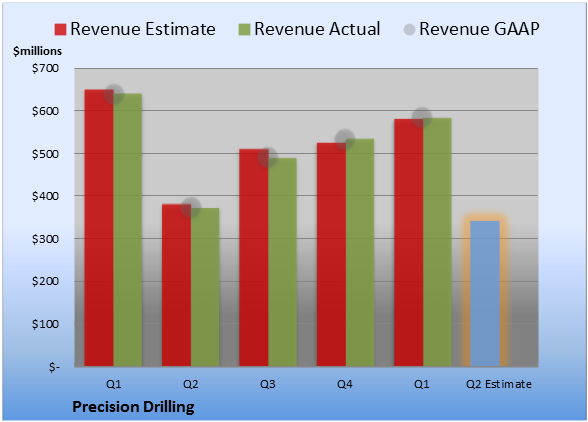Select the 'Revenue Actual' legend label
This screenshot has width=588, height=422.
317,29
